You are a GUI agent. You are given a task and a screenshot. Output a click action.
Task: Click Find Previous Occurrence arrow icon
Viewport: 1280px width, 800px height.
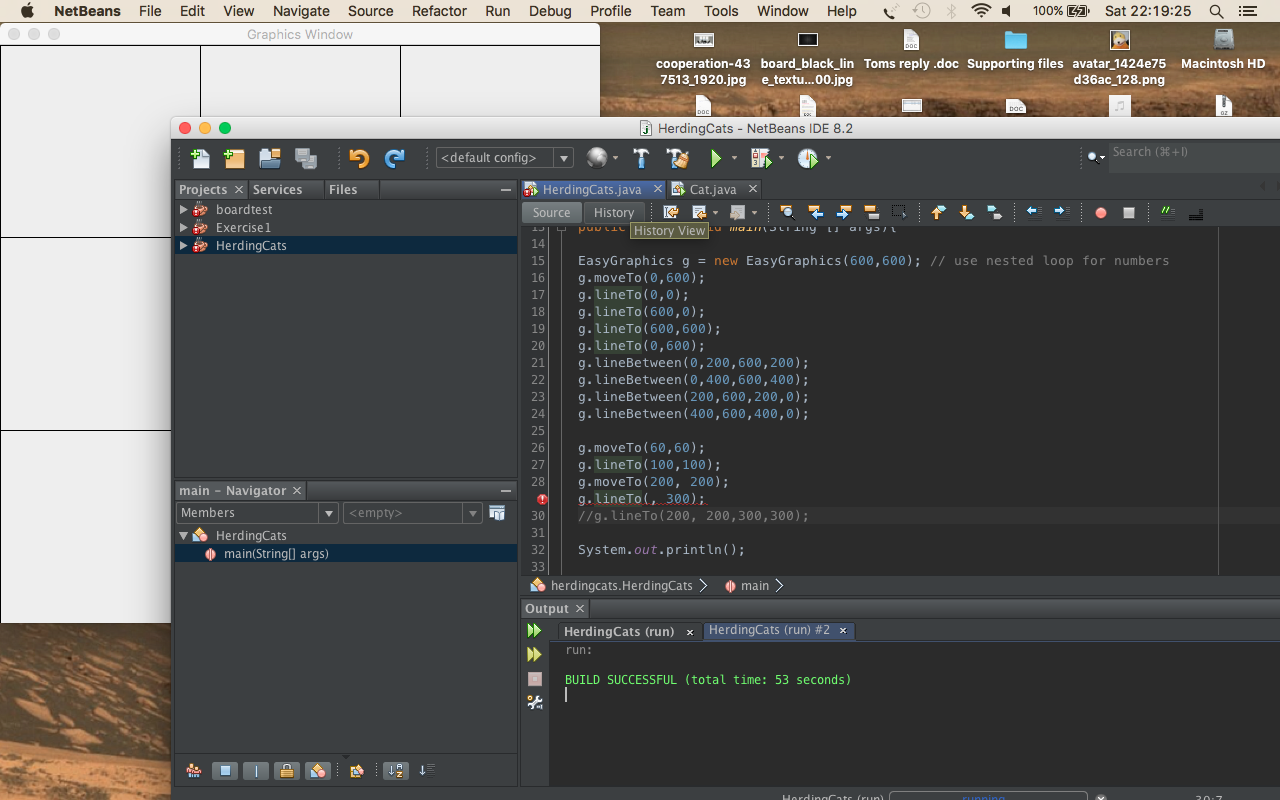pos(816,212)
